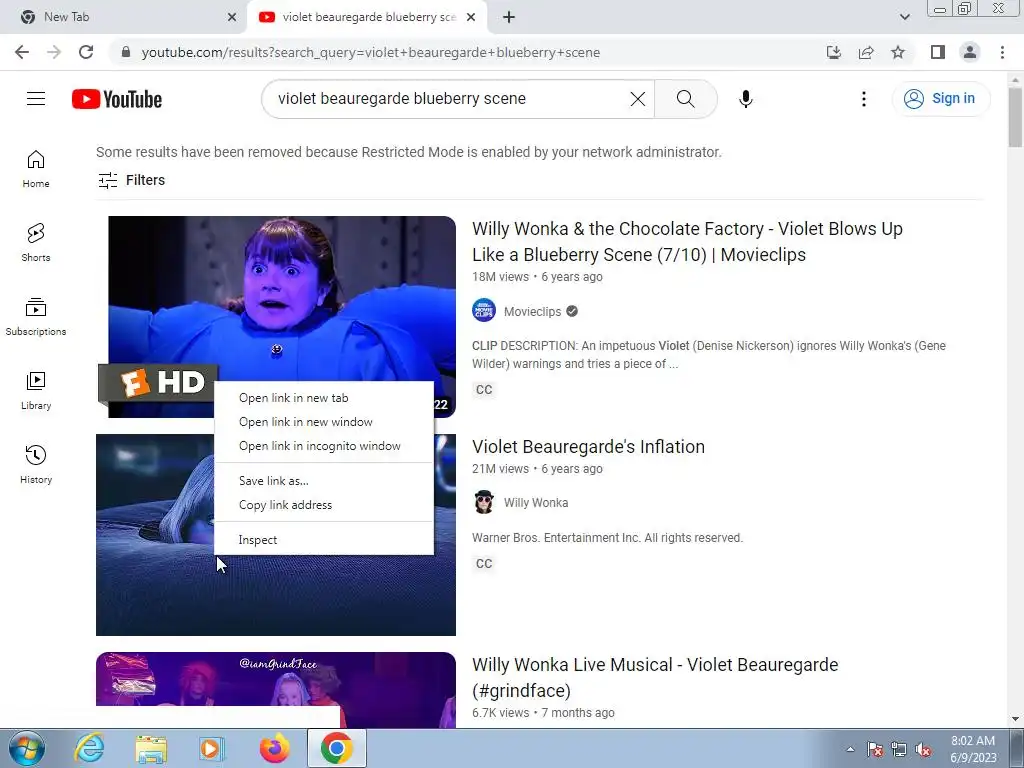This screenshot has width=1024, height=768.
Task: Open Willy Wonka Live Musical video title
Action: pos(655,677)
